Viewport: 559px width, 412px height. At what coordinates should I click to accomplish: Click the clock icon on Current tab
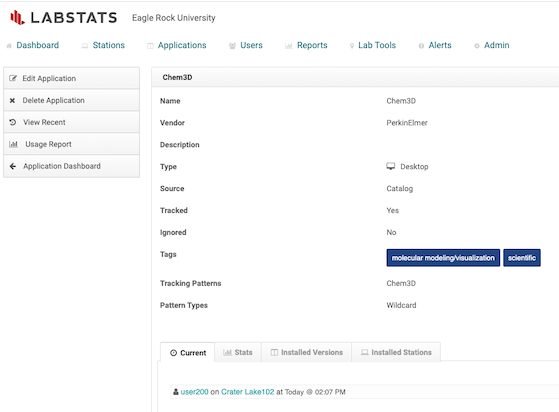(174, 353)
